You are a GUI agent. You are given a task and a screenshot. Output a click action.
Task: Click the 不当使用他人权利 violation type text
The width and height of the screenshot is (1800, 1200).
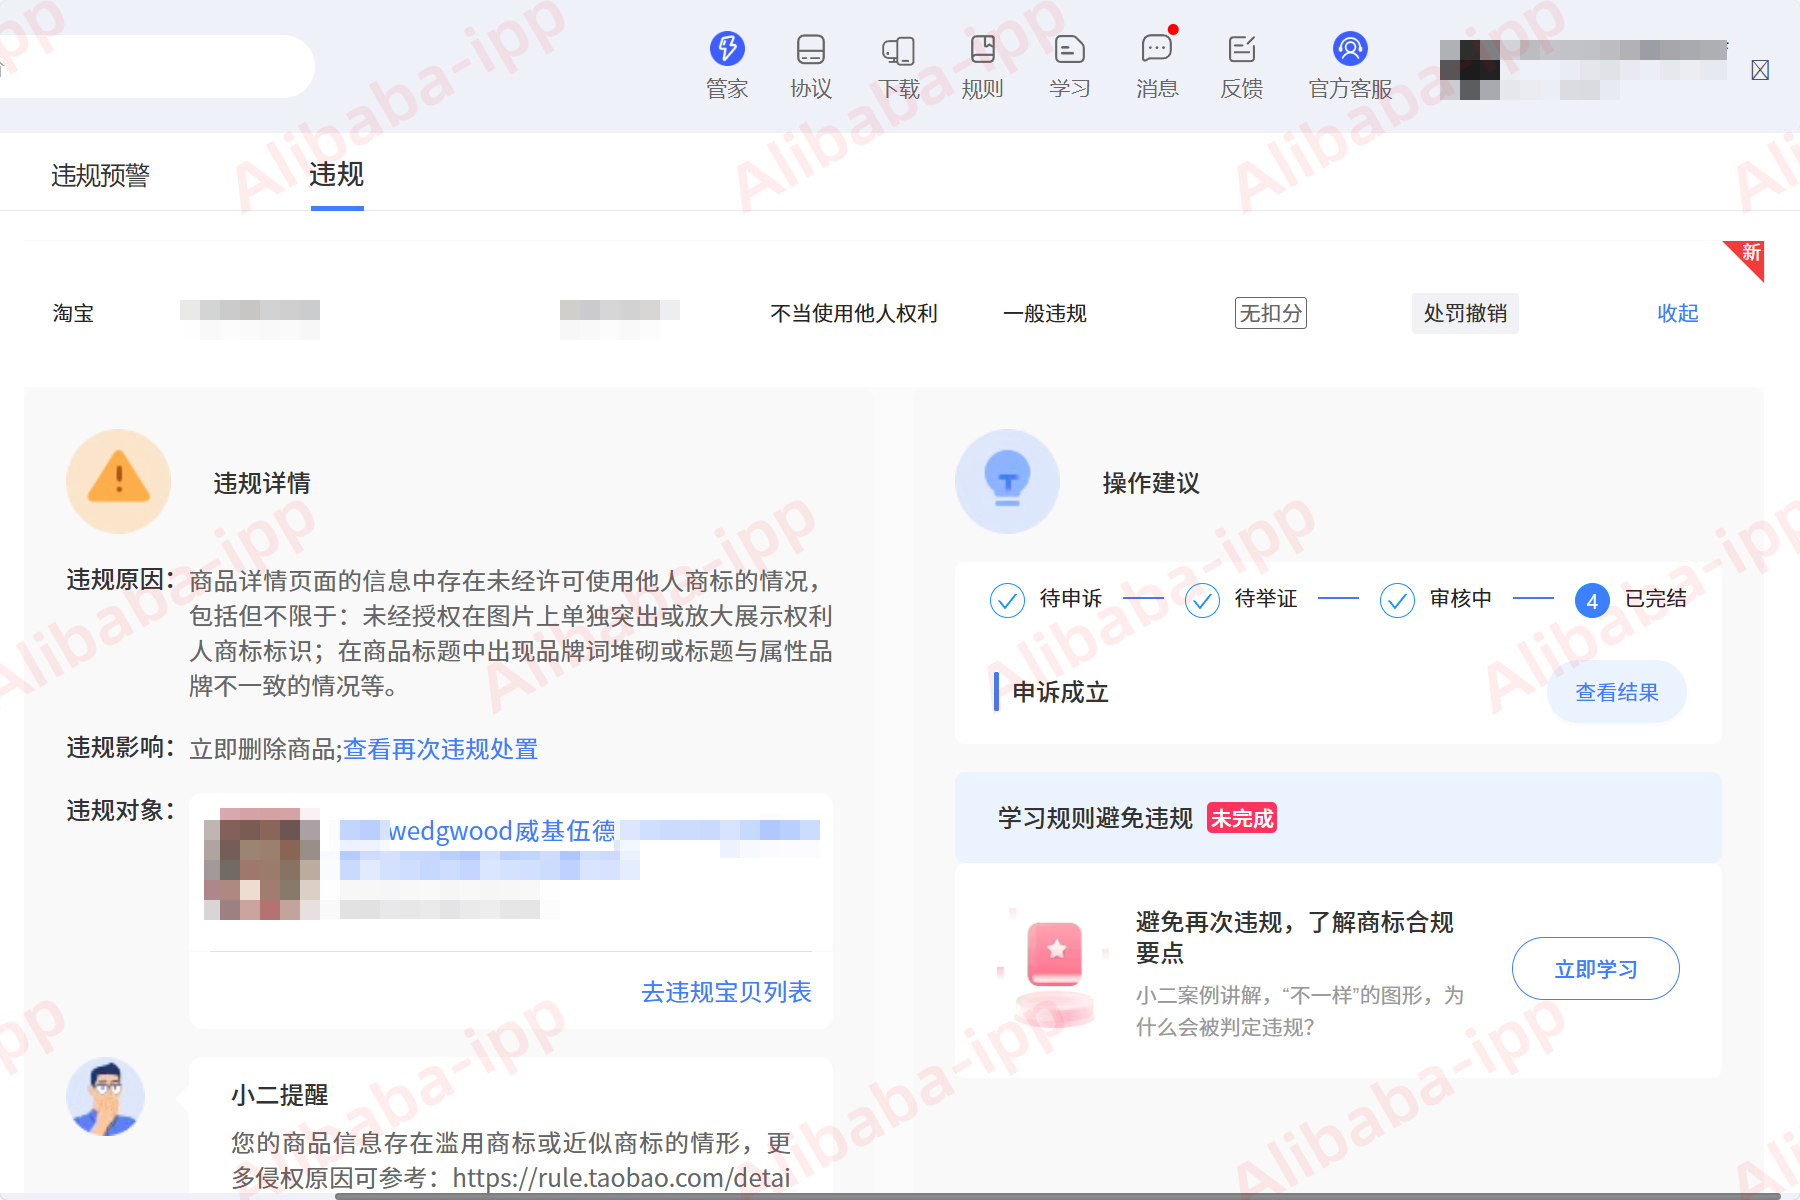(x=854, y=313)
